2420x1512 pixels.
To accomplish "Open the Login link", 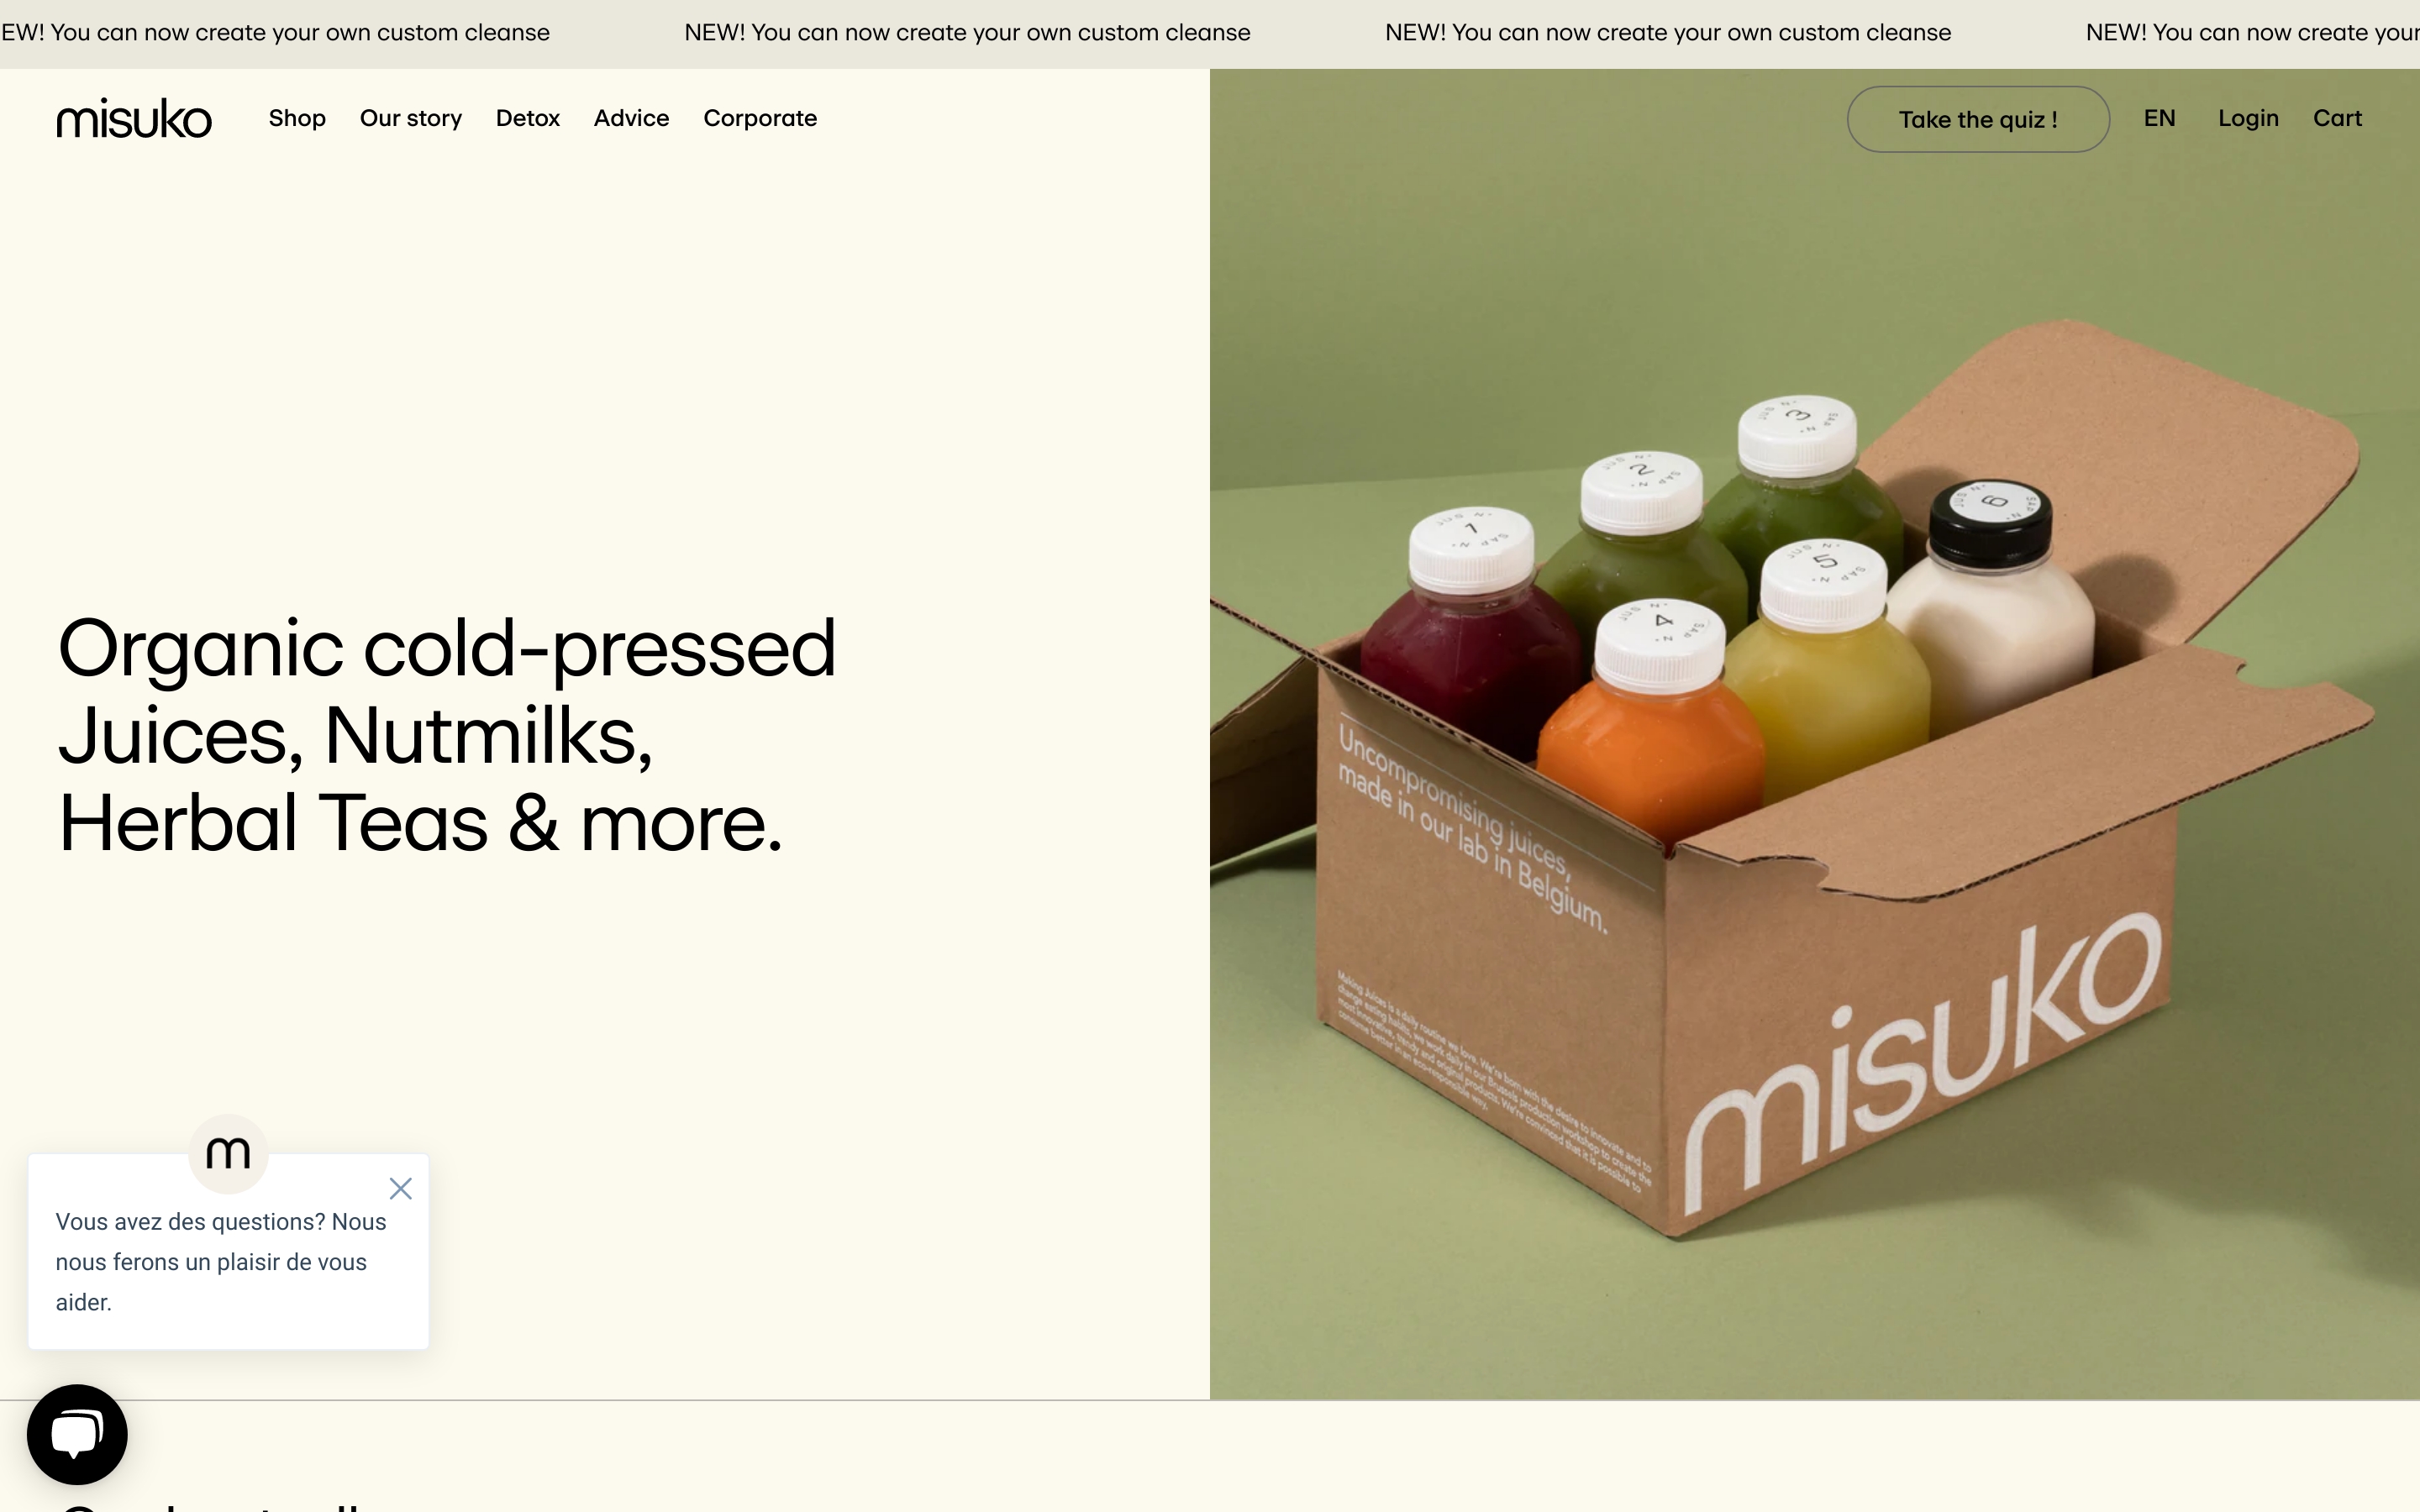I will pyautogui.click(x=2248, y=118).
